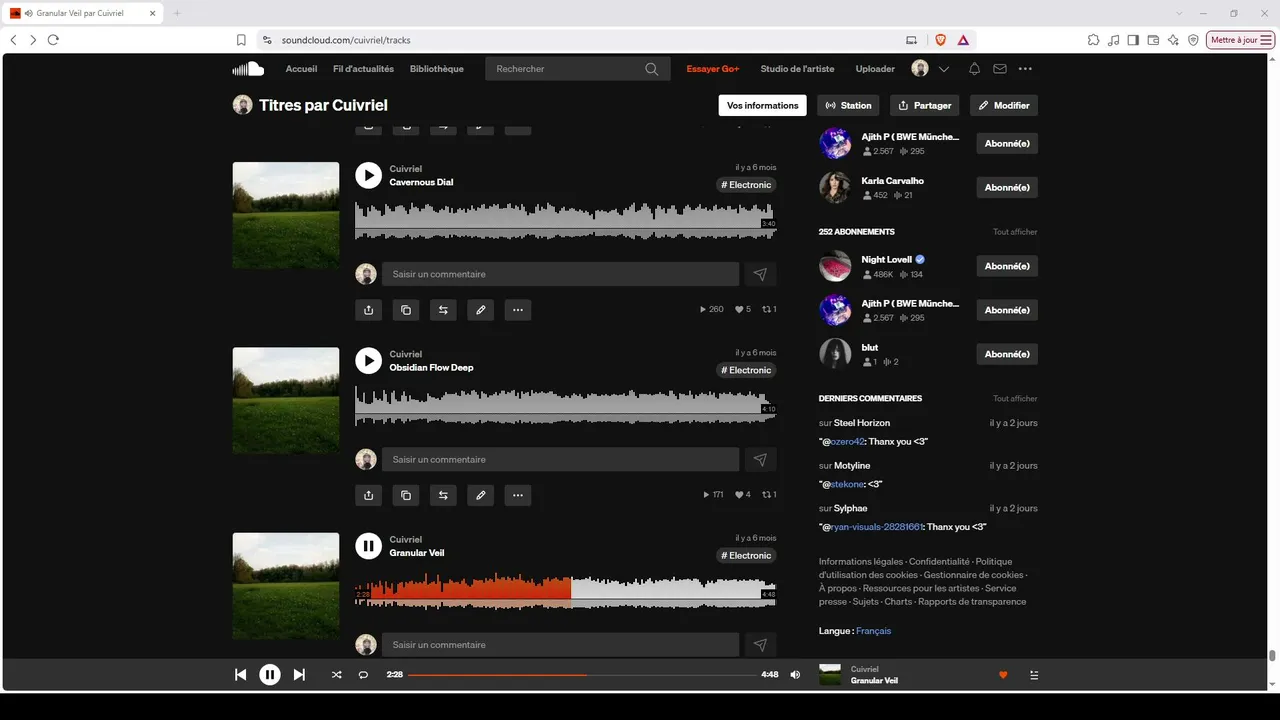Change the language from Français
The height and width of the screenshot is (720, 1280).
(873, 631)
